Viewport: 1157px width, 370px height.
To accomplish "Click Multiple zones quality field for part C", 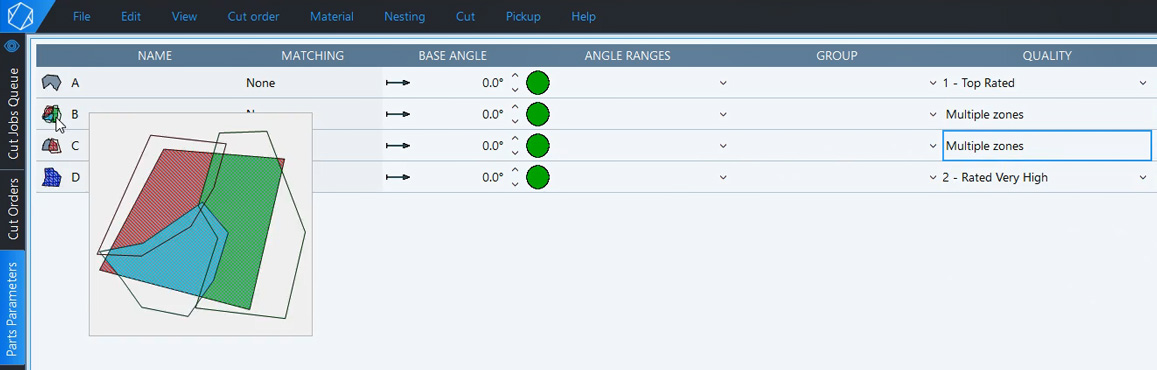I will 1047,146.
